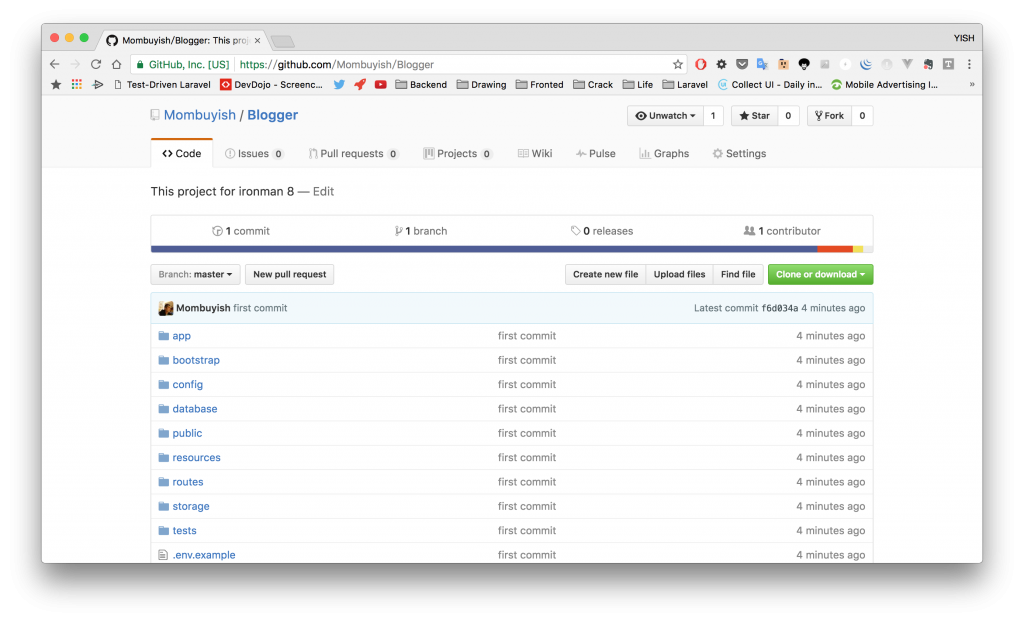Open the Fronted bookmarks folder
Viewport: 1024px width, 622px height.
[539, 84]
